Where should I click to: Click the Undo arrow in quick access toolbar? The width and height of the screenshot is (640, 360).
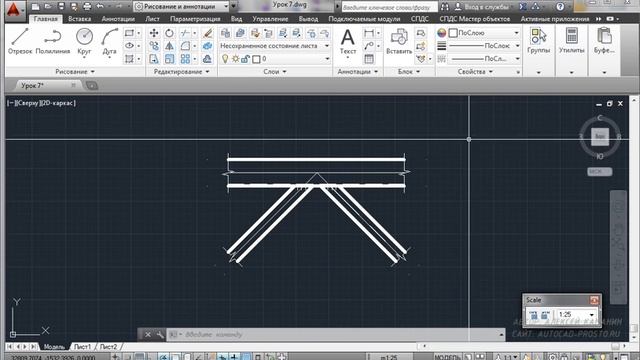[100, 7]
